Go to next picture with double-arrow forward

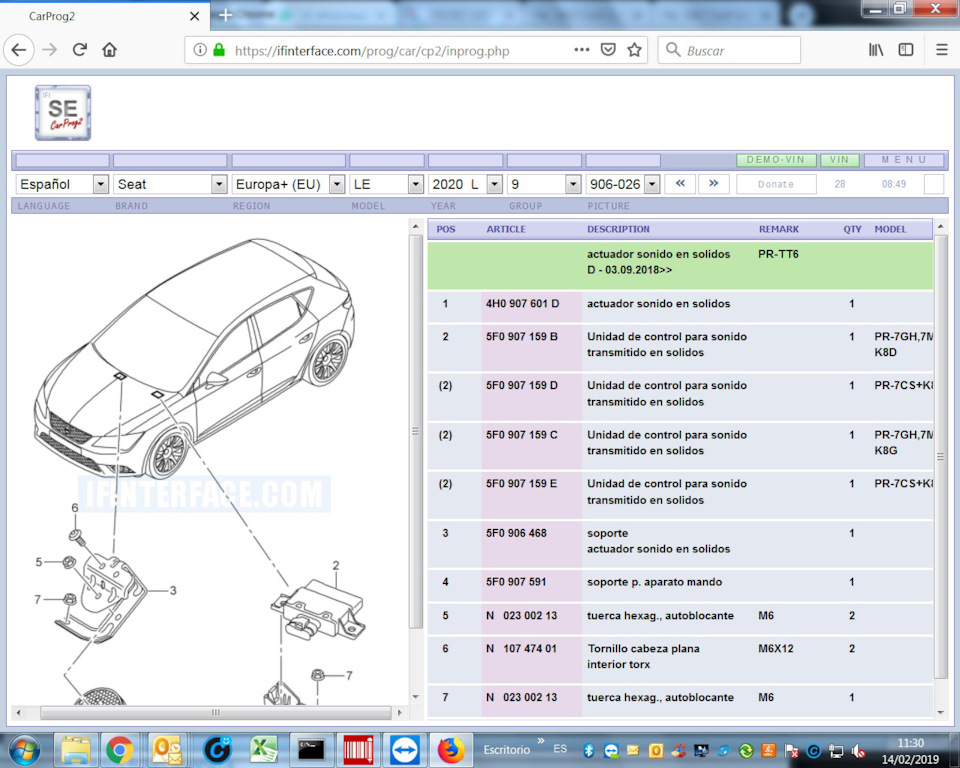tap(713, 183)
